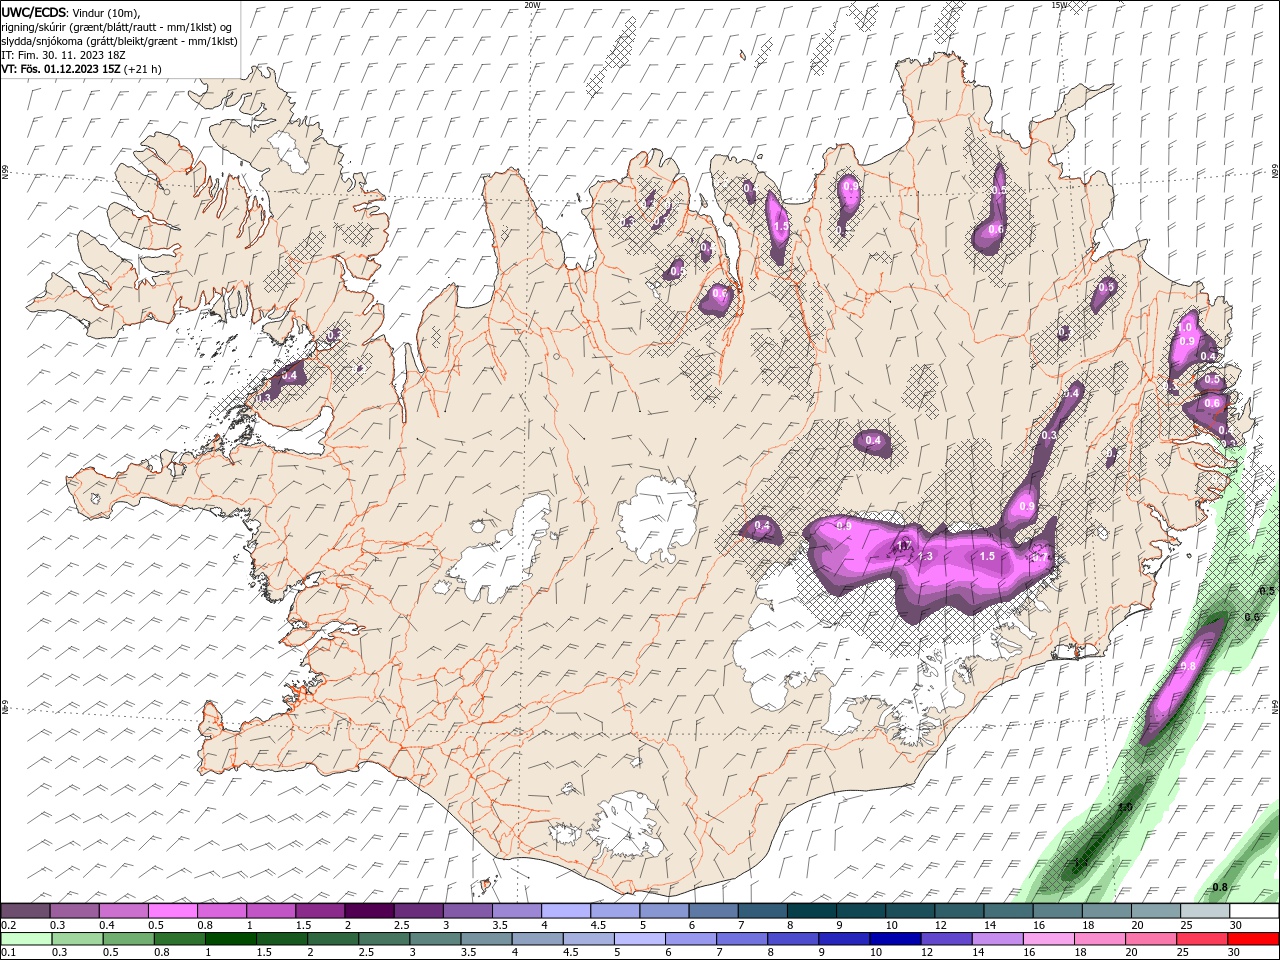The image size is (1280, 960).
Task: Pick the blue 8 swatch in rain legend
Action: point(793,939)
